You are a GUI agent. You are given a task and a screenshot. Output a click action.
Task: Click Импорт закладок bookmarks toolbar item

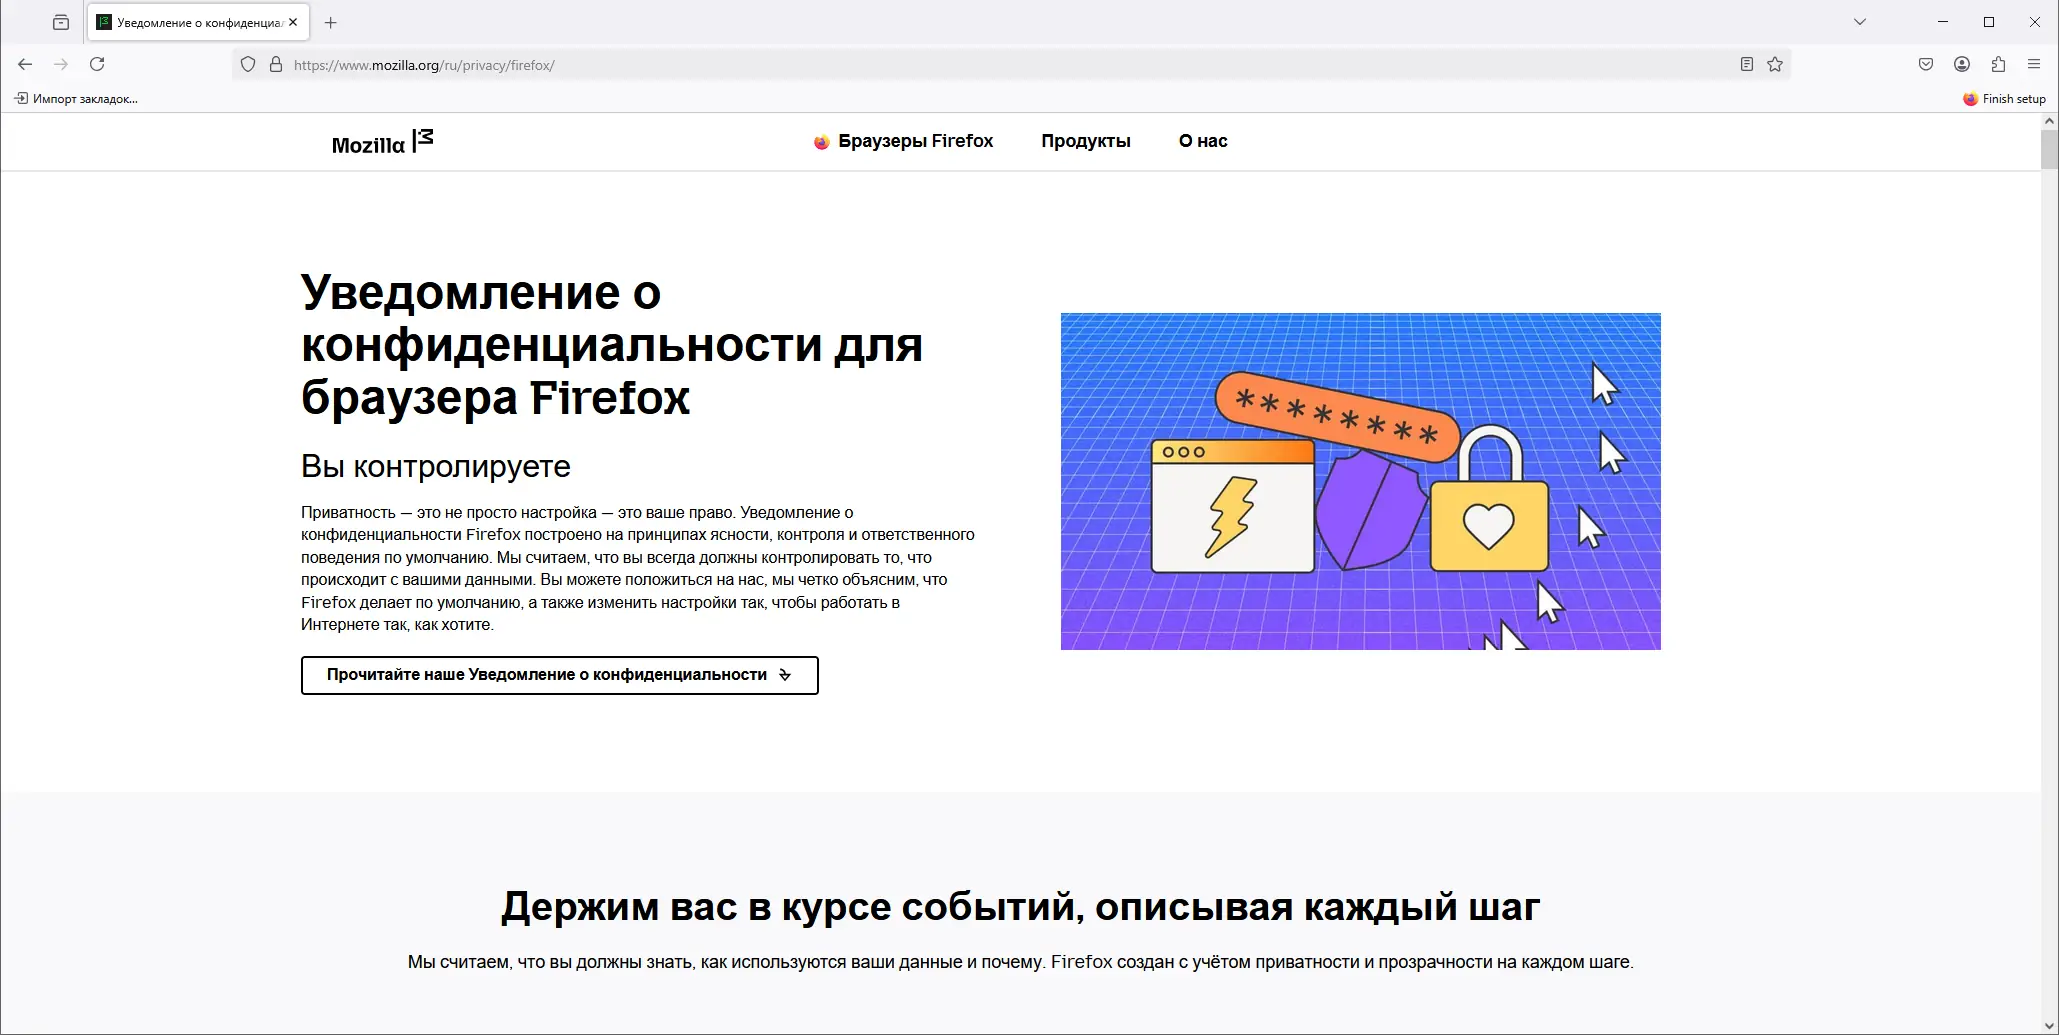click(x=76, y=98)
